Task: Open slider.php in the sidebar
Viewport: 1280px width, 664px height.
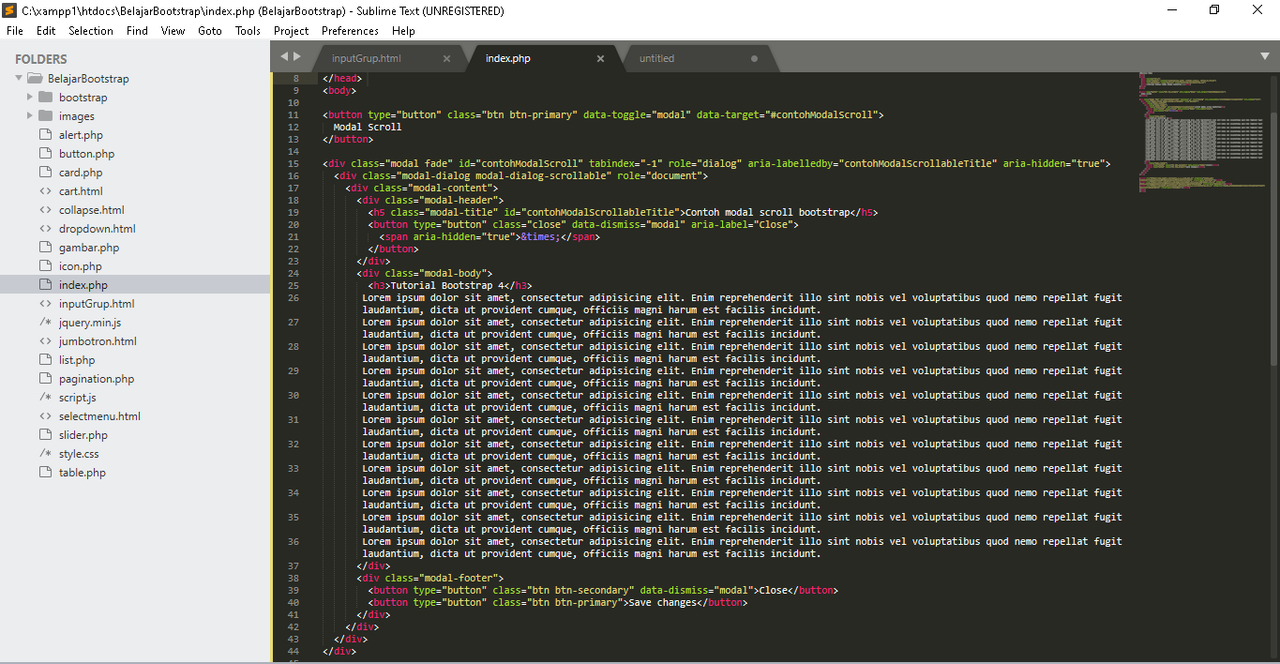Action: (83, 435)
